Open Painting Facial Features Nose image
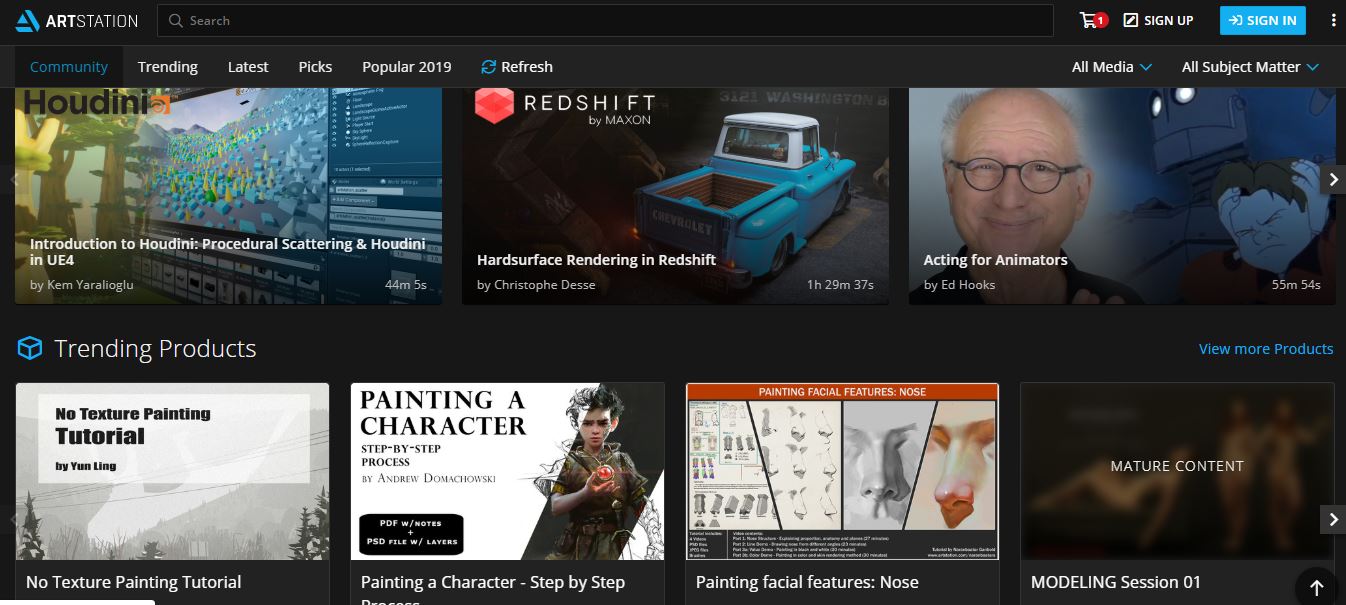The width and height of the screenshot is (1346, 605). pos(842,471)
